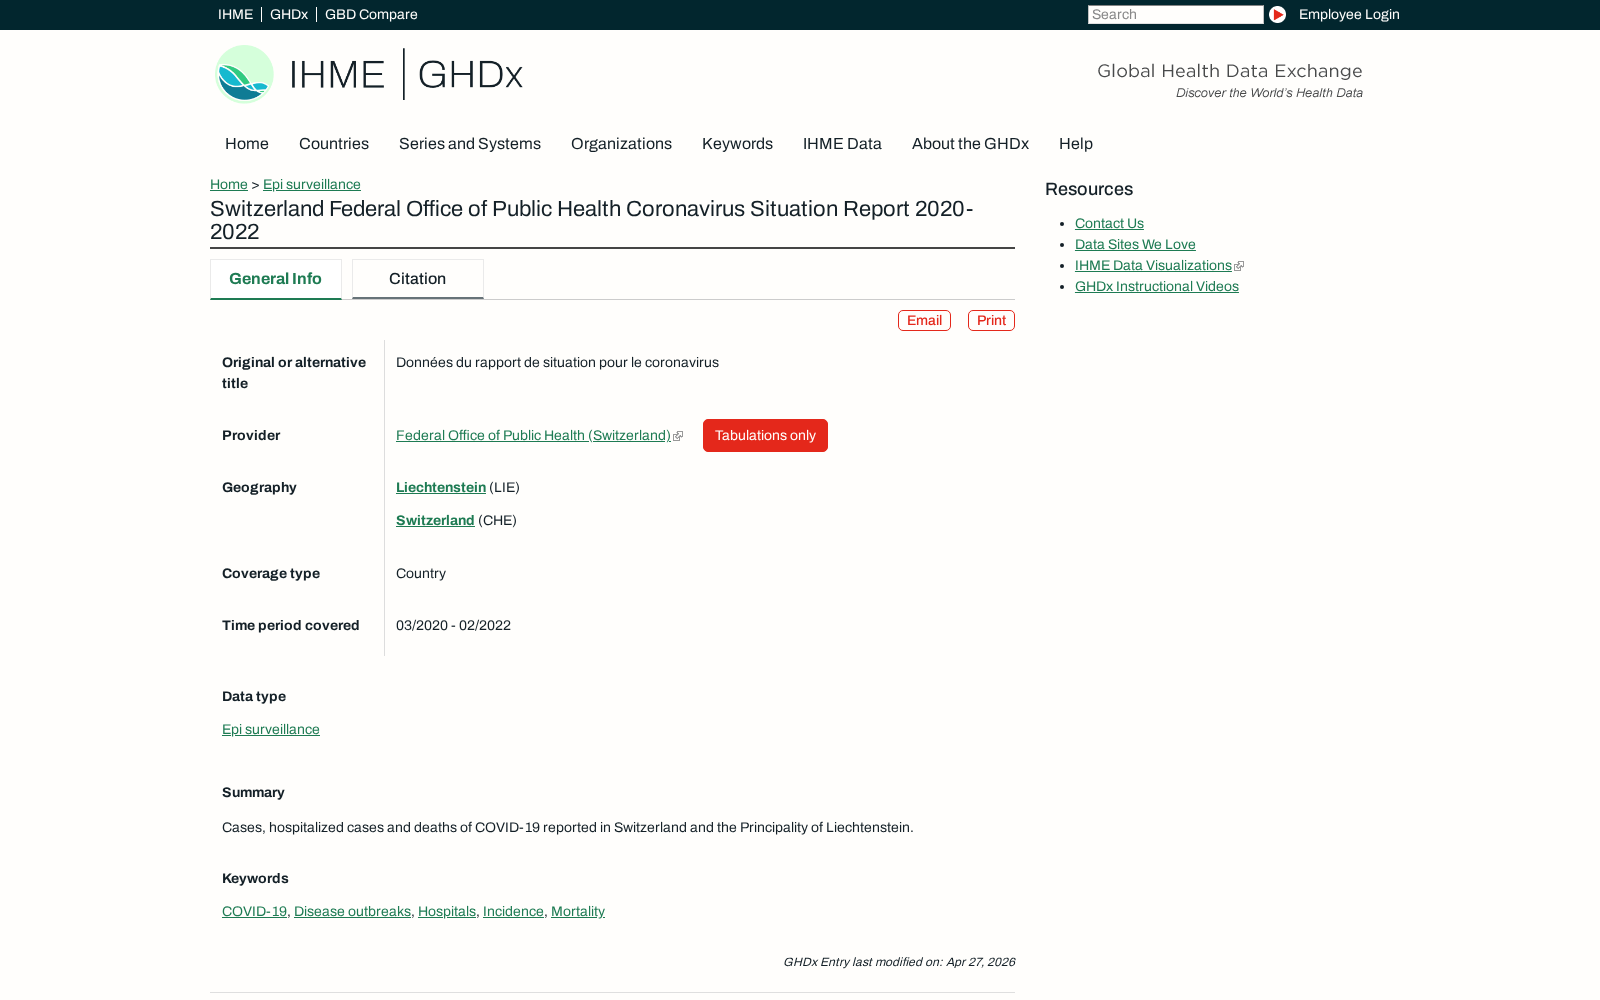Open IHME Data Visualizations link
The width and height of the screenshot is (1600, 1000).
pyautogui.click(x=1153, y=265)
